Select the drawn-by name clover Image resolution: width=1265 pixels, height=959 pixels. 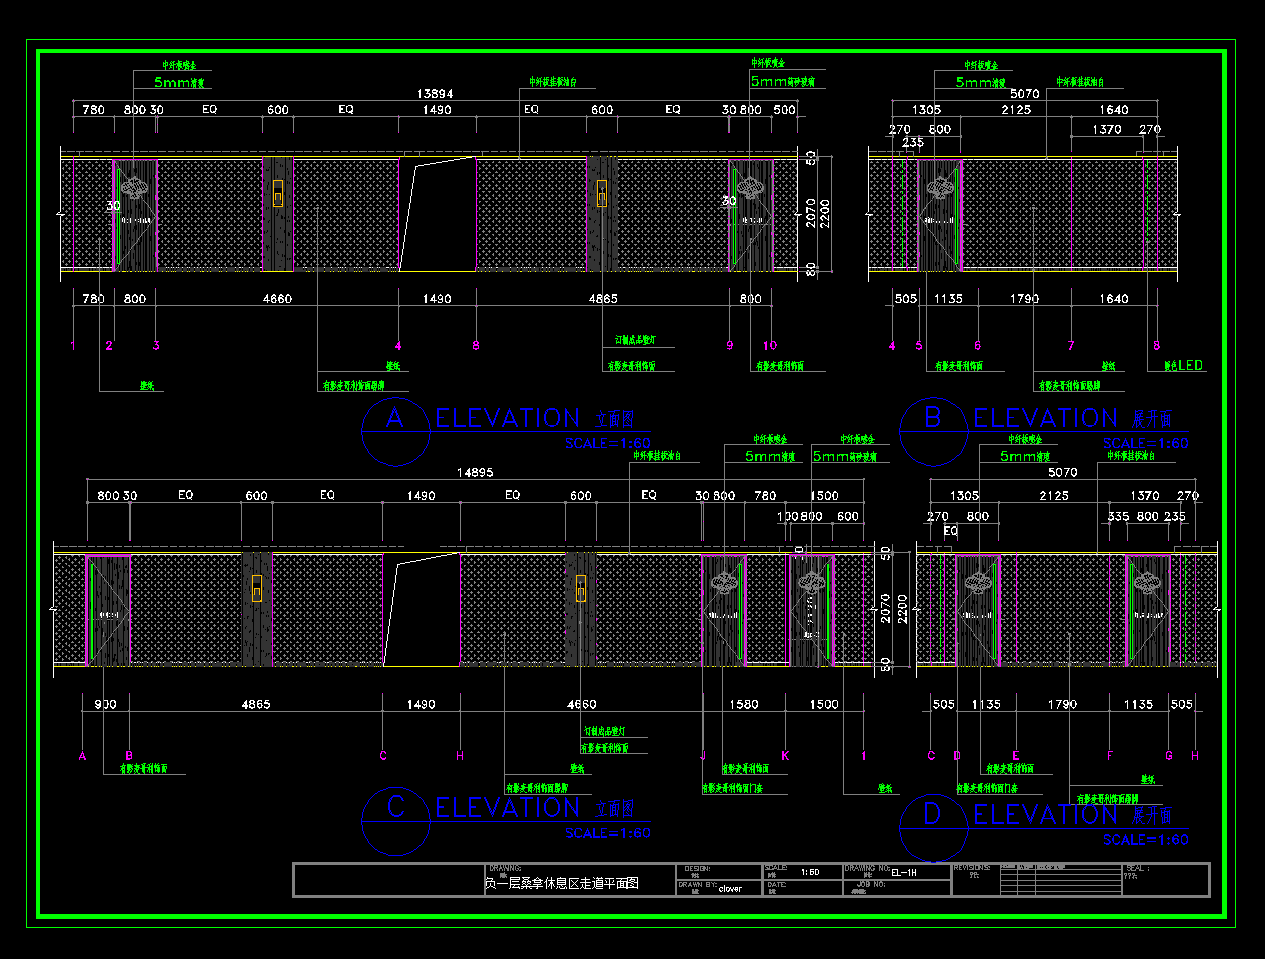[x=730, y=889]
